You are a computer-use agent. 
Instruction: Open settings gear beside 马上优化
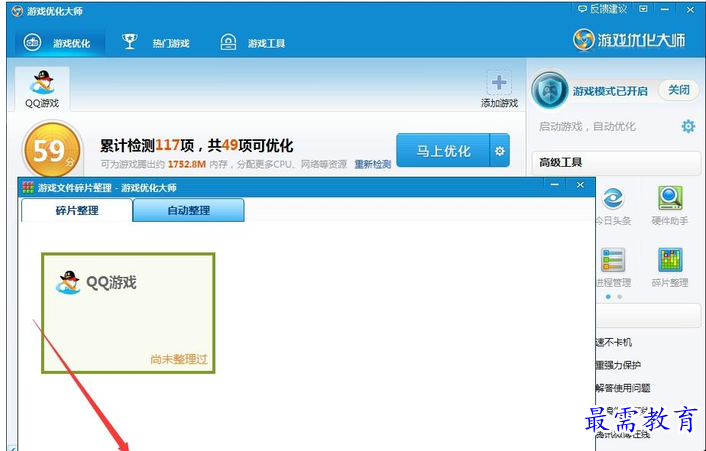pos(500,151)
